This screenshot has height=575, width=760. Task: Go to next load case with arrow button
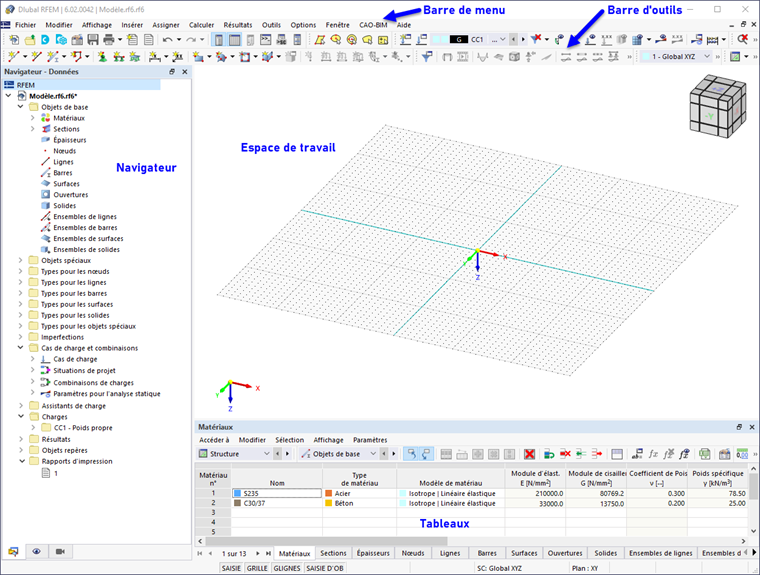click(x=522, y=39)
